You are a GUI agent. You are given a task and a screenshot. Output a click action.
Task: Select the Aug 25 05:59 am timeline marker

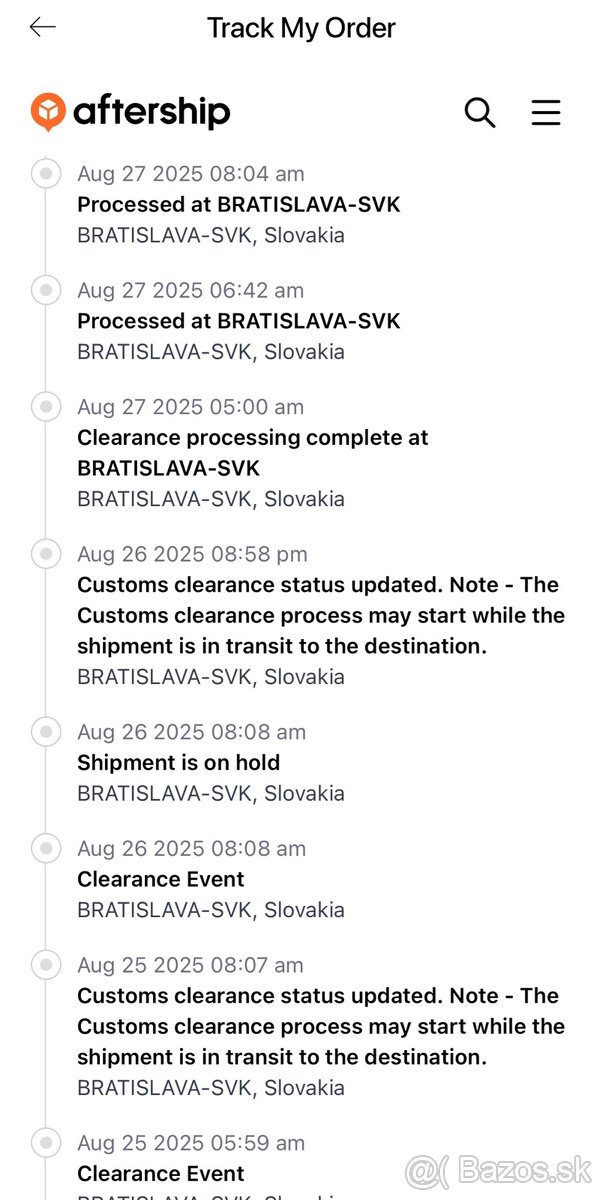point(45,1143)
